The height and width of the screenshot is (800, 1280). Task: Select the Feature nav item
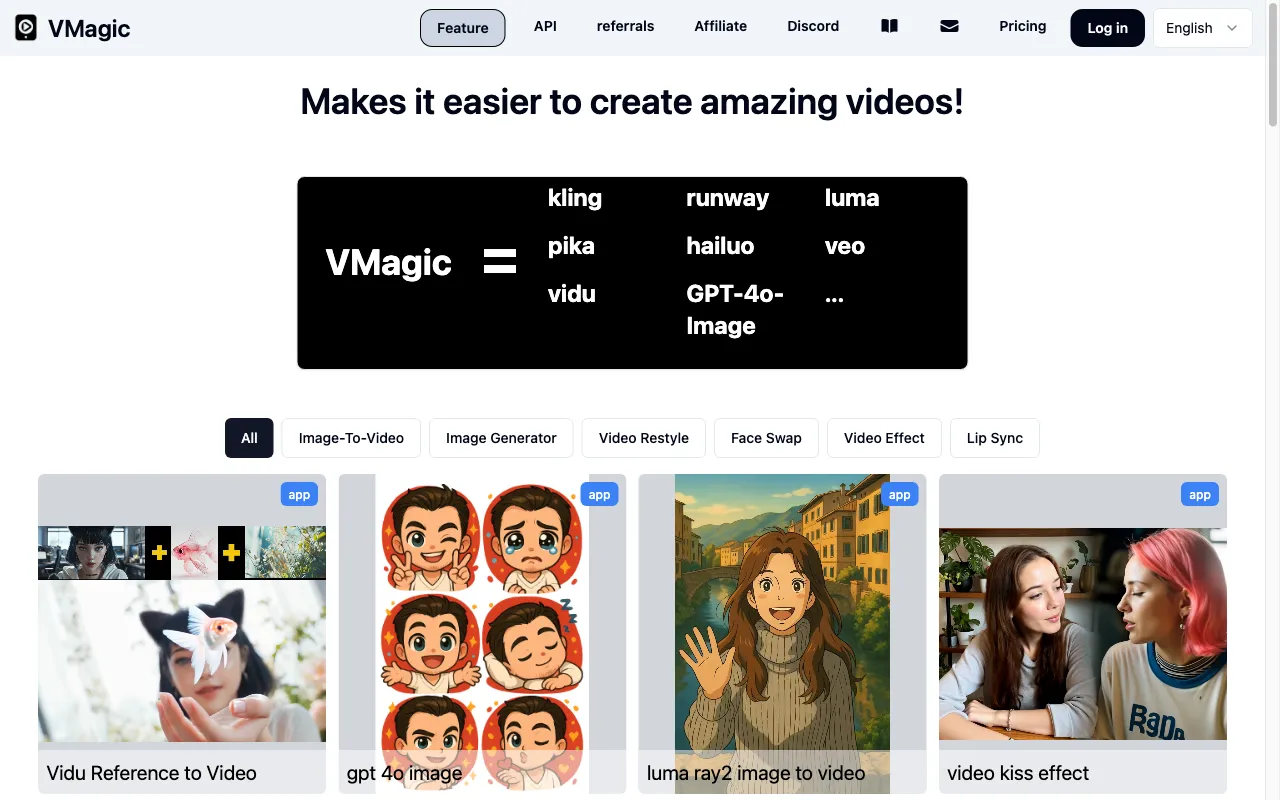tap(462, 28)
